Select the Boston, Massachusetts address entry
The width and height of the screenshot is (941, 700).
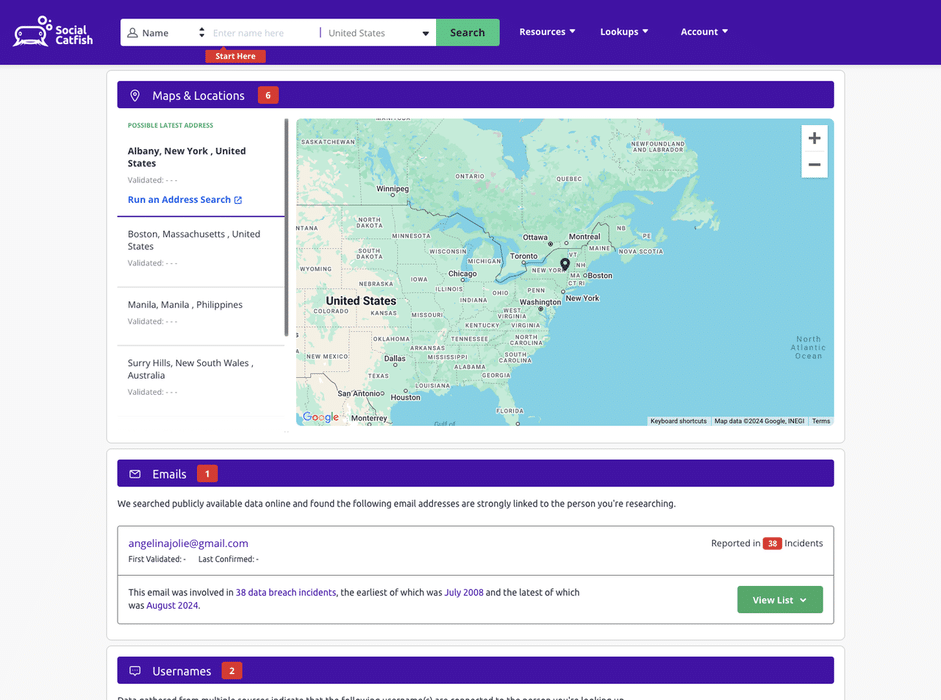[x=194, y=240]
